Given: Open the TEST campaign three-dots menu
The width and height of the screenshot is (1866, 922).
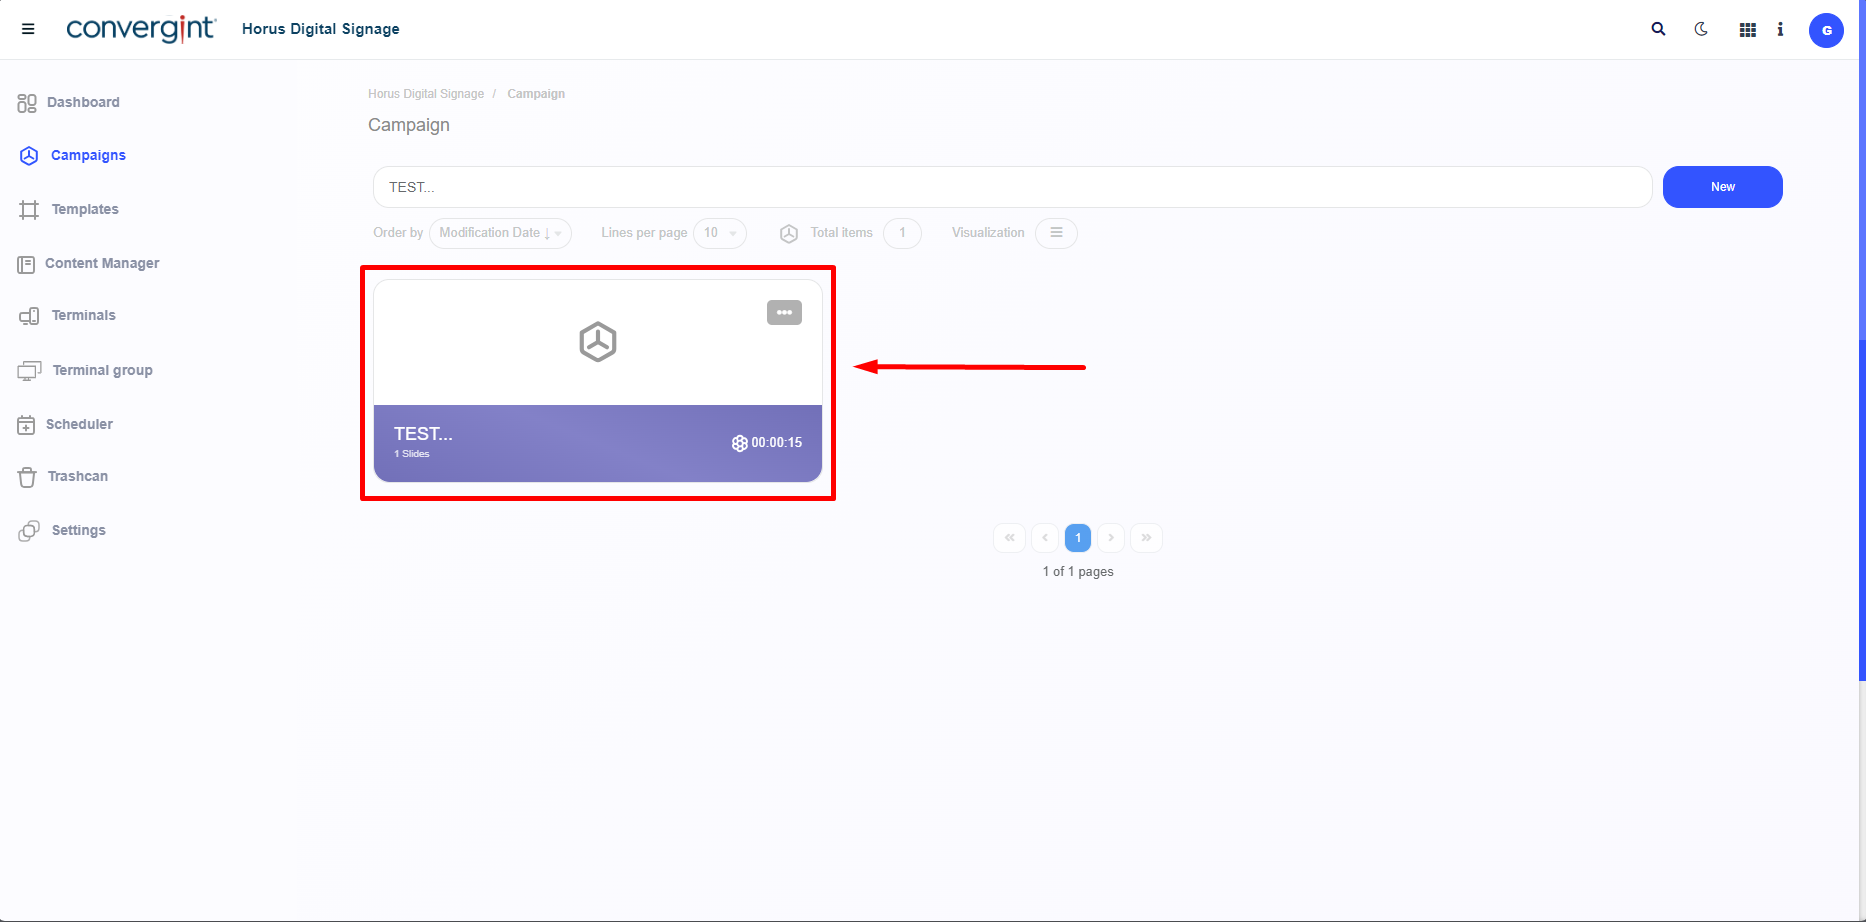Looking at the screenshot, I should [x=784, y=313].
